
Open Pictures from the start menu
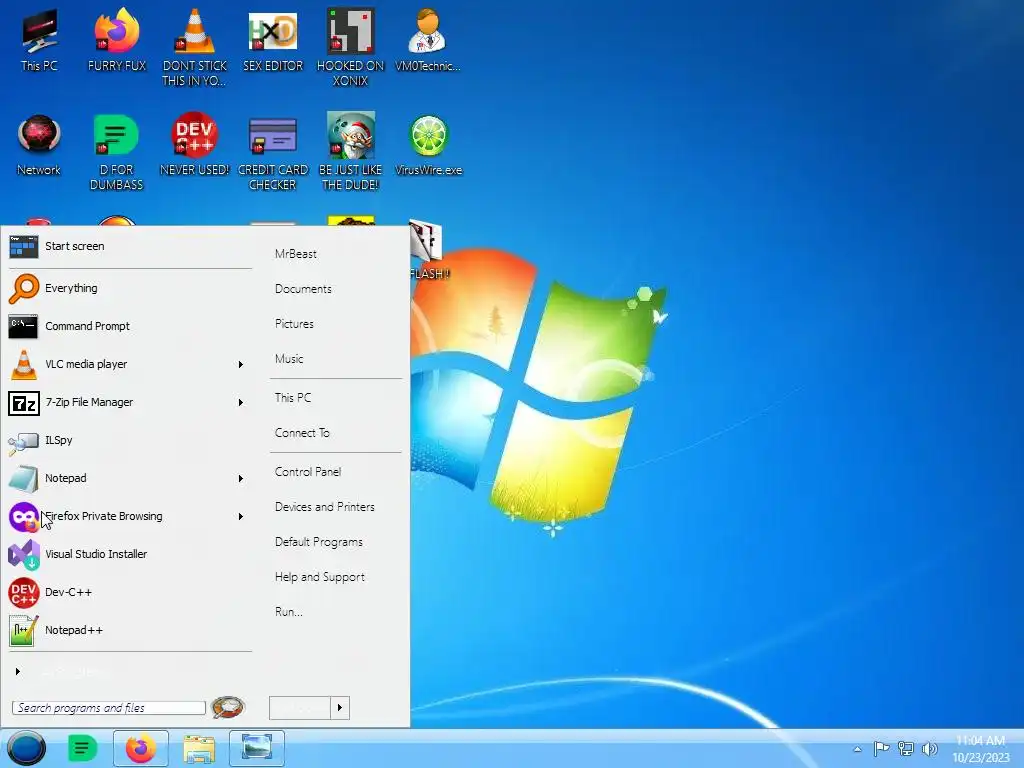pos(294,324)
